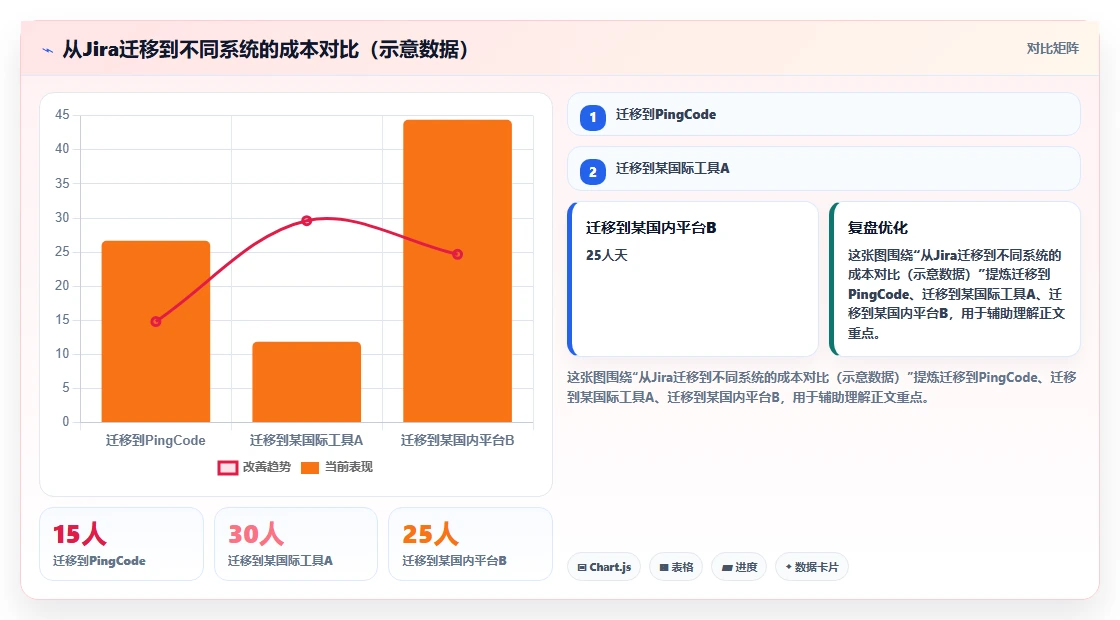Click the x-axis label 迁移到某国内平台B
1120x620 pixels.
click(457, 441)
